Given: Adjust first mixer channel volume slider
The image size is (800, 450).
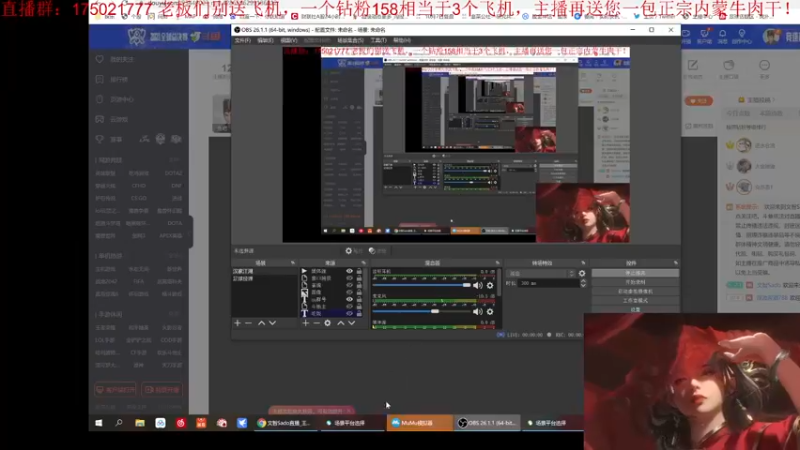Looking at the screenshot, I should tap(421, 285).
